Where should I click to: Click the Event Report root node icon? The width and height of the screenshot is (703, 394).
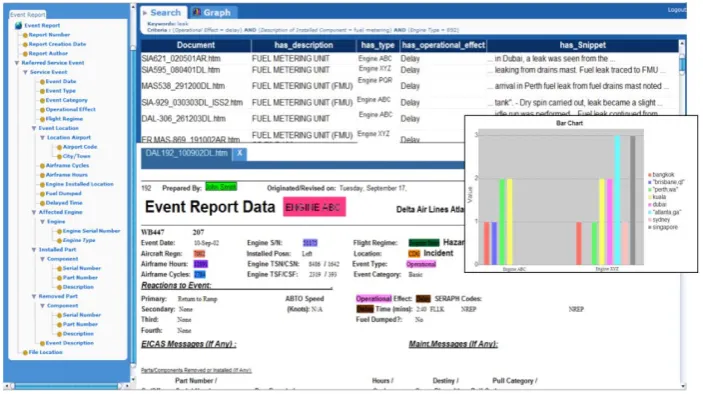coord(18,26)
